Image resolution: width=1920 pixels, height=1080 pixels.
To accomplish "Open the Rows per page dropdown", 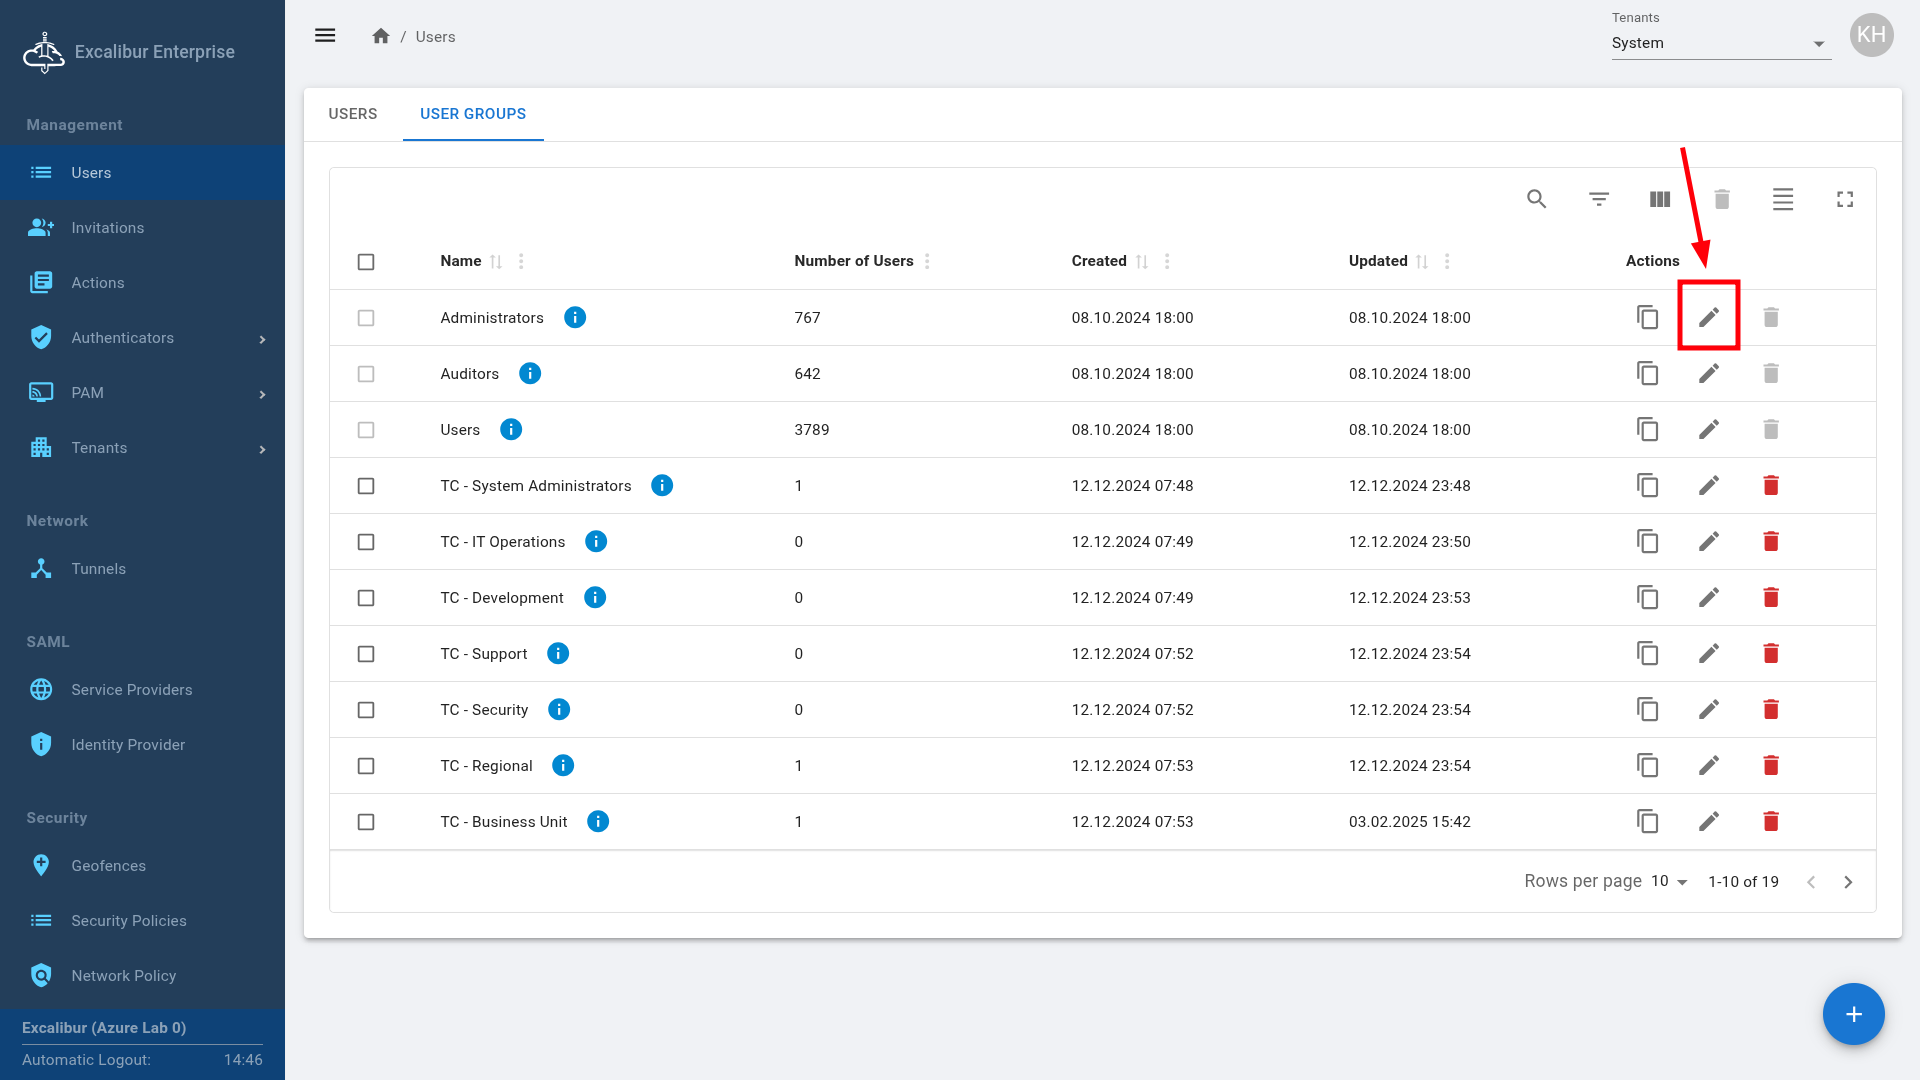I will (x=1668, y=881).
